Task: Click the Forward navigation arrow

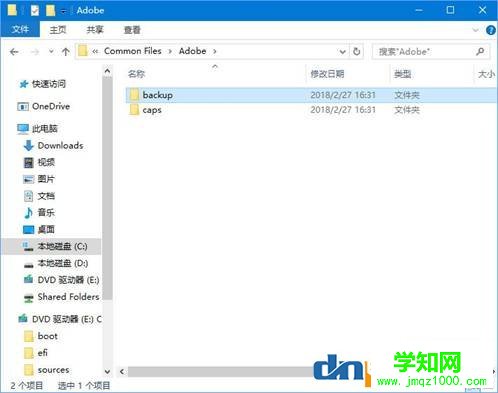Action: point(35,52)
